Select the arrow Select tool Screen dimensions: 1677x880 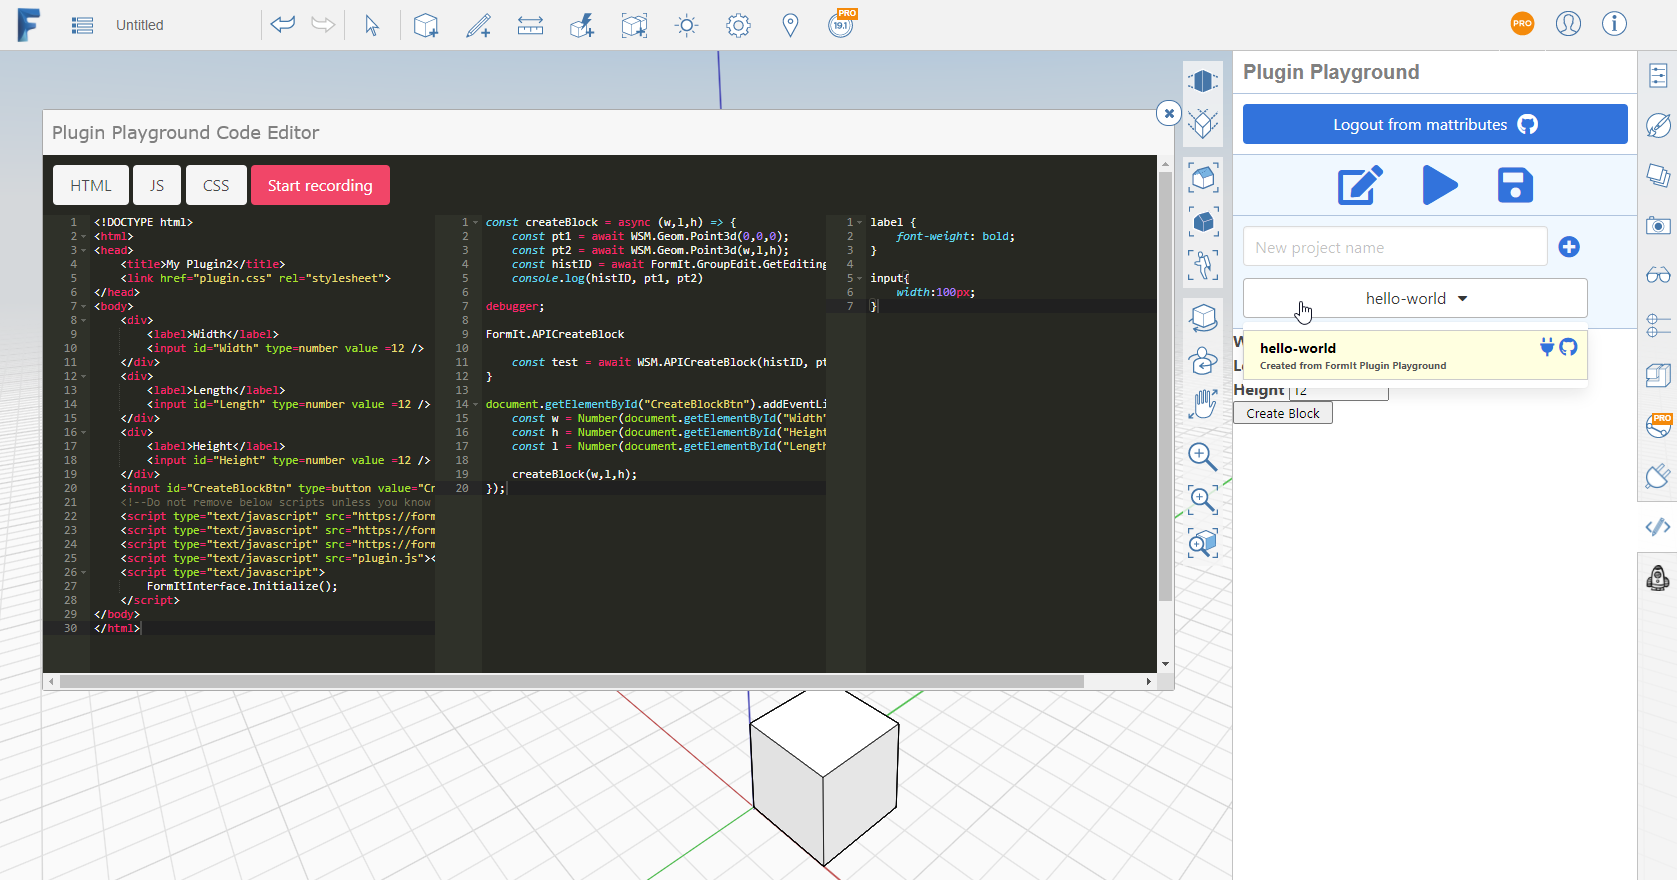point(372,25)
